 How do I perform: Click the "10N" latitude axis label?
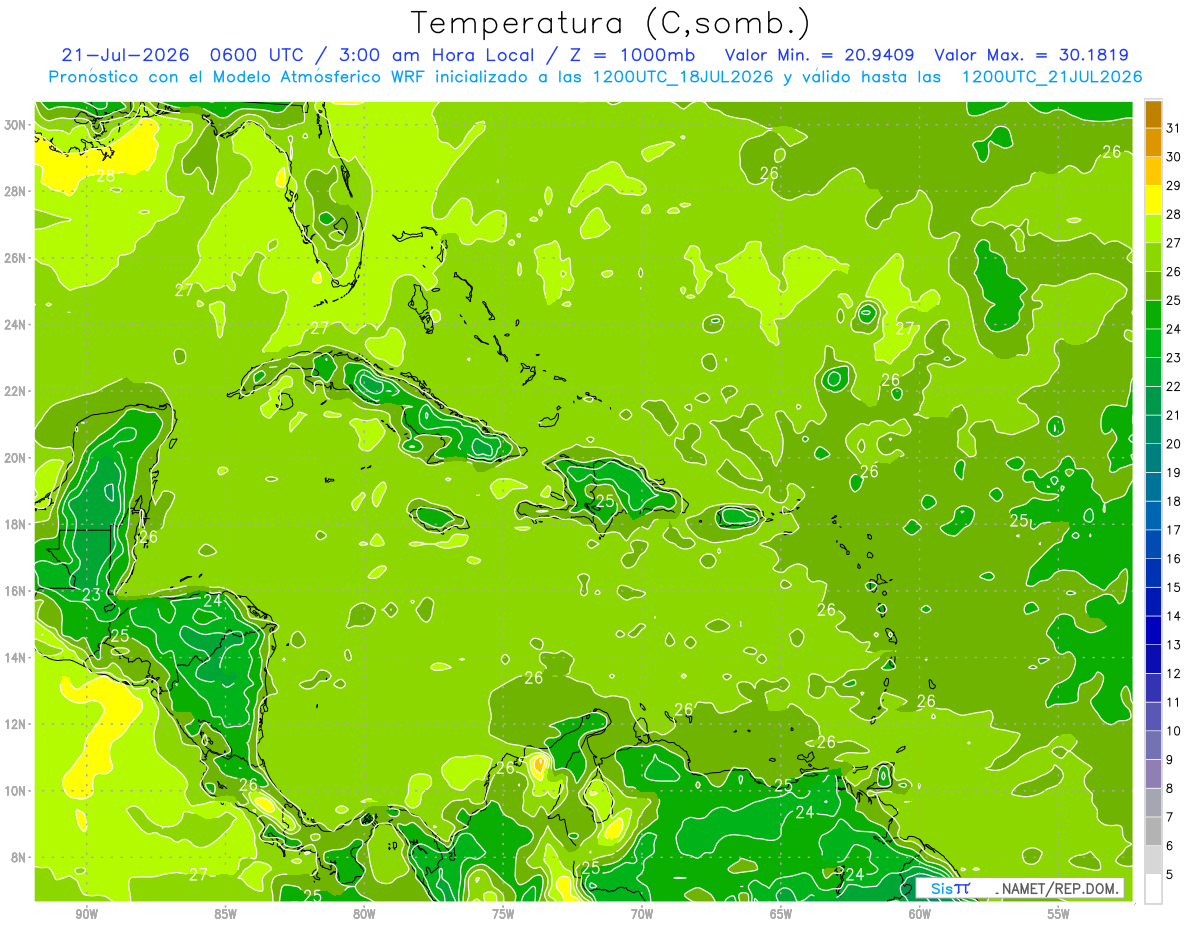point(15,791)
